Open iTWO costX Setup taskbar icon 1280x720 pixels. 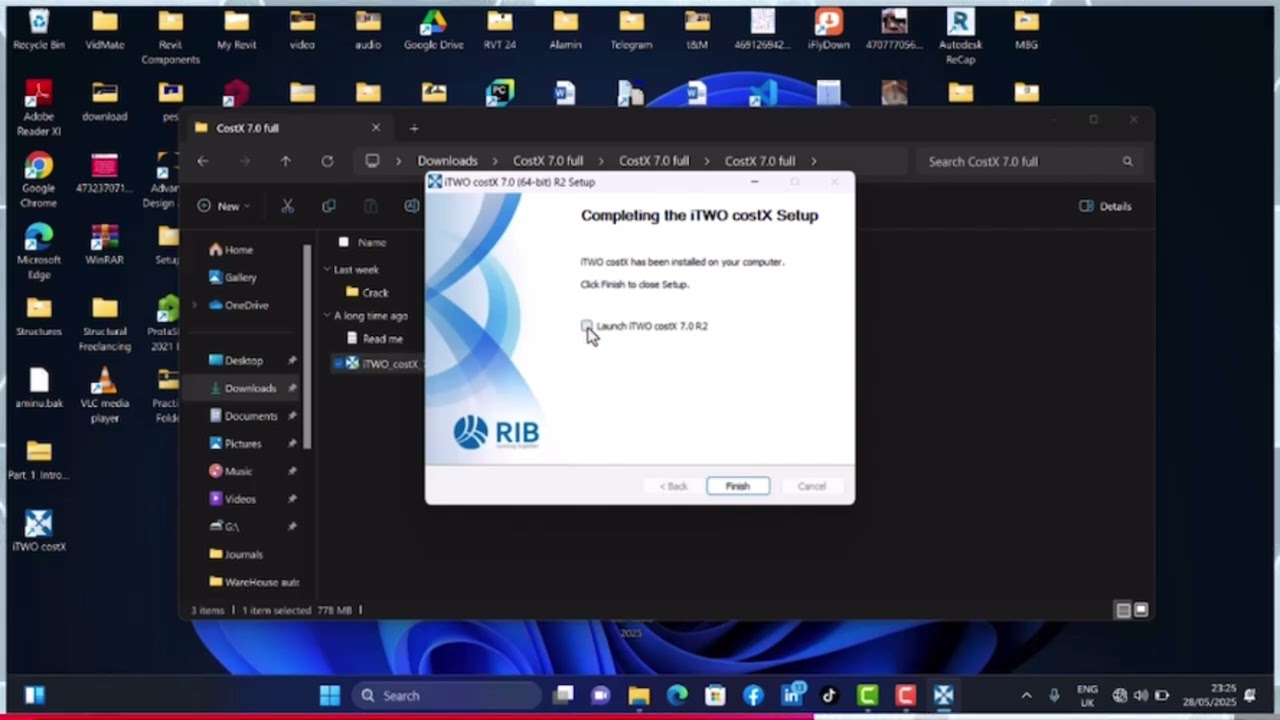(x=943, y=695)
